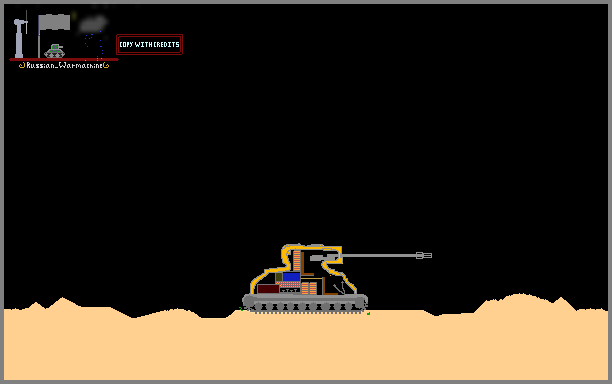Click the COPY WITH CREDITS button
This screenshot has width=612, height=384.
click(149, 44)
